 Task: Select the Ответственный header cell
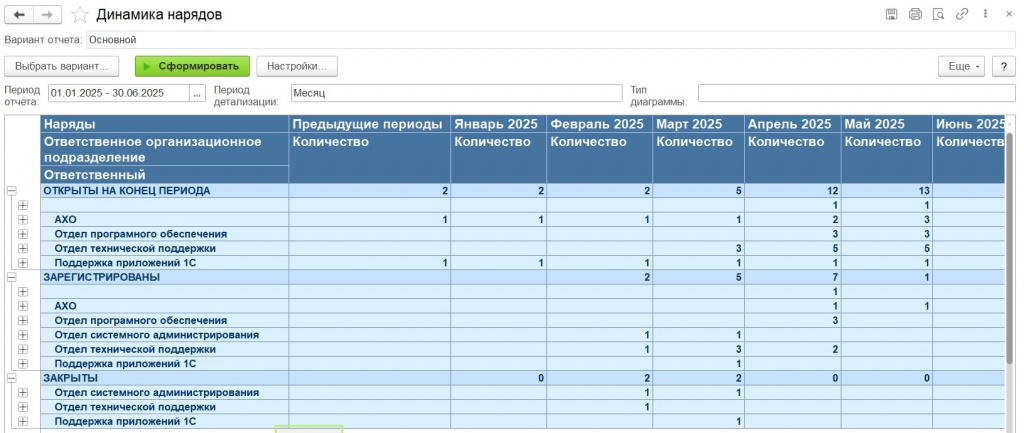click(x=165, y=175)
